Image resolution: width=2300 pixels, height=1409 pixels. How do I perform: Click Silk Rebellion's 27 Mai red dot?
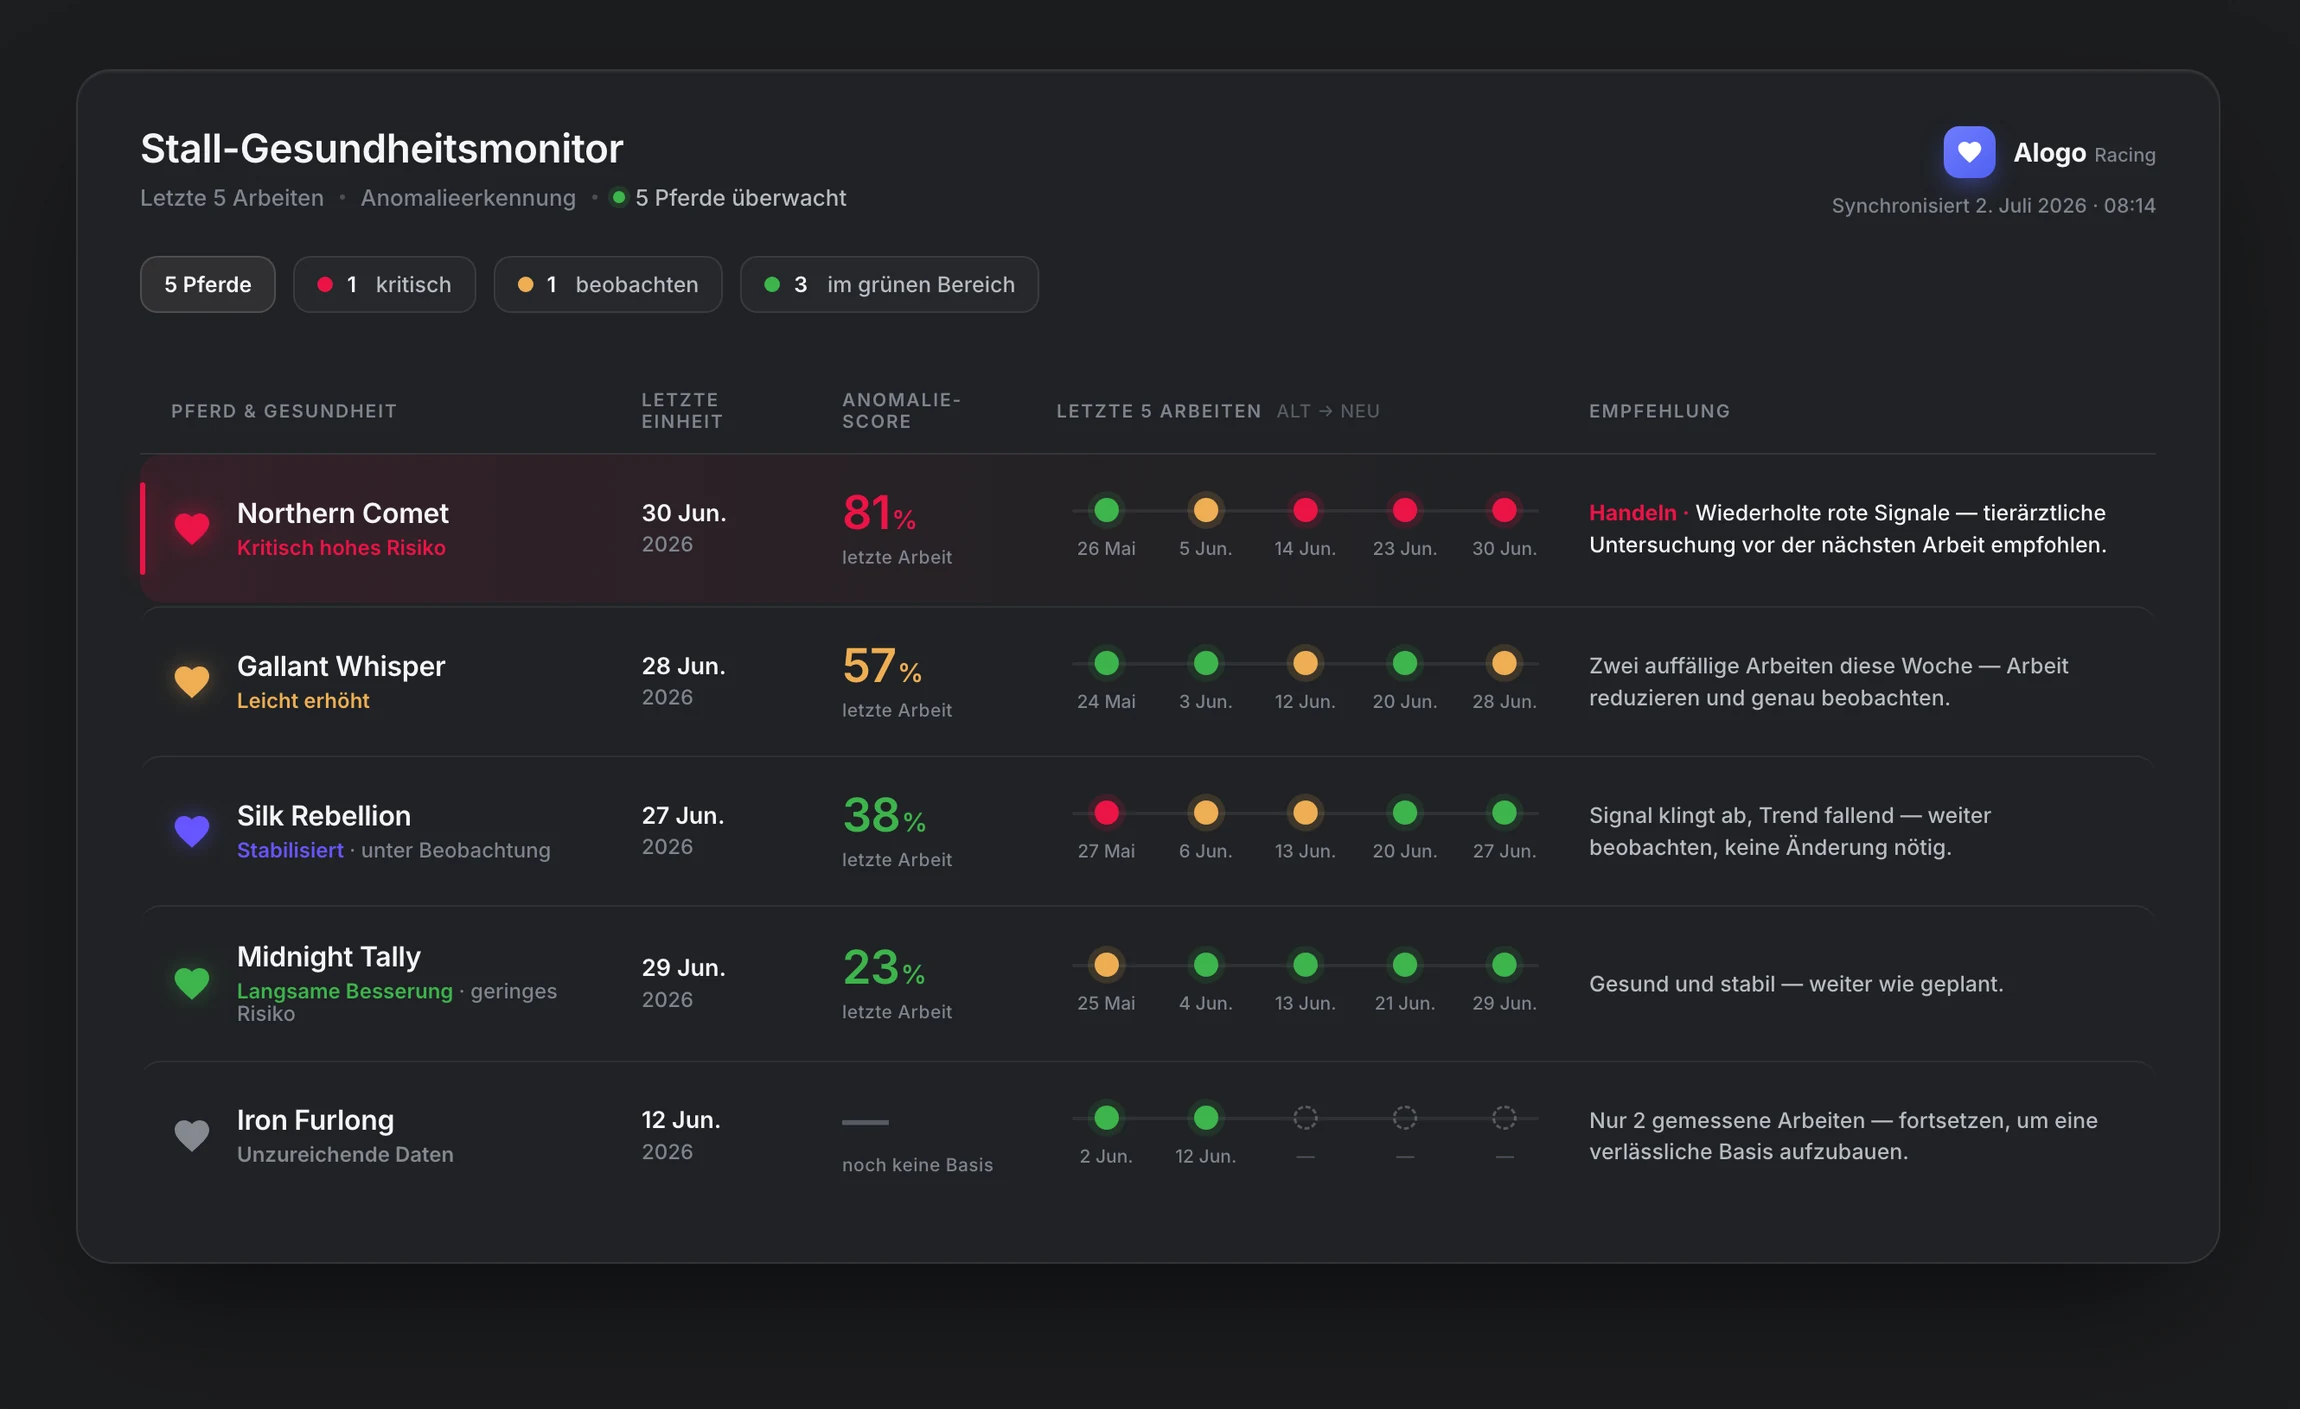pos(1106,813)
